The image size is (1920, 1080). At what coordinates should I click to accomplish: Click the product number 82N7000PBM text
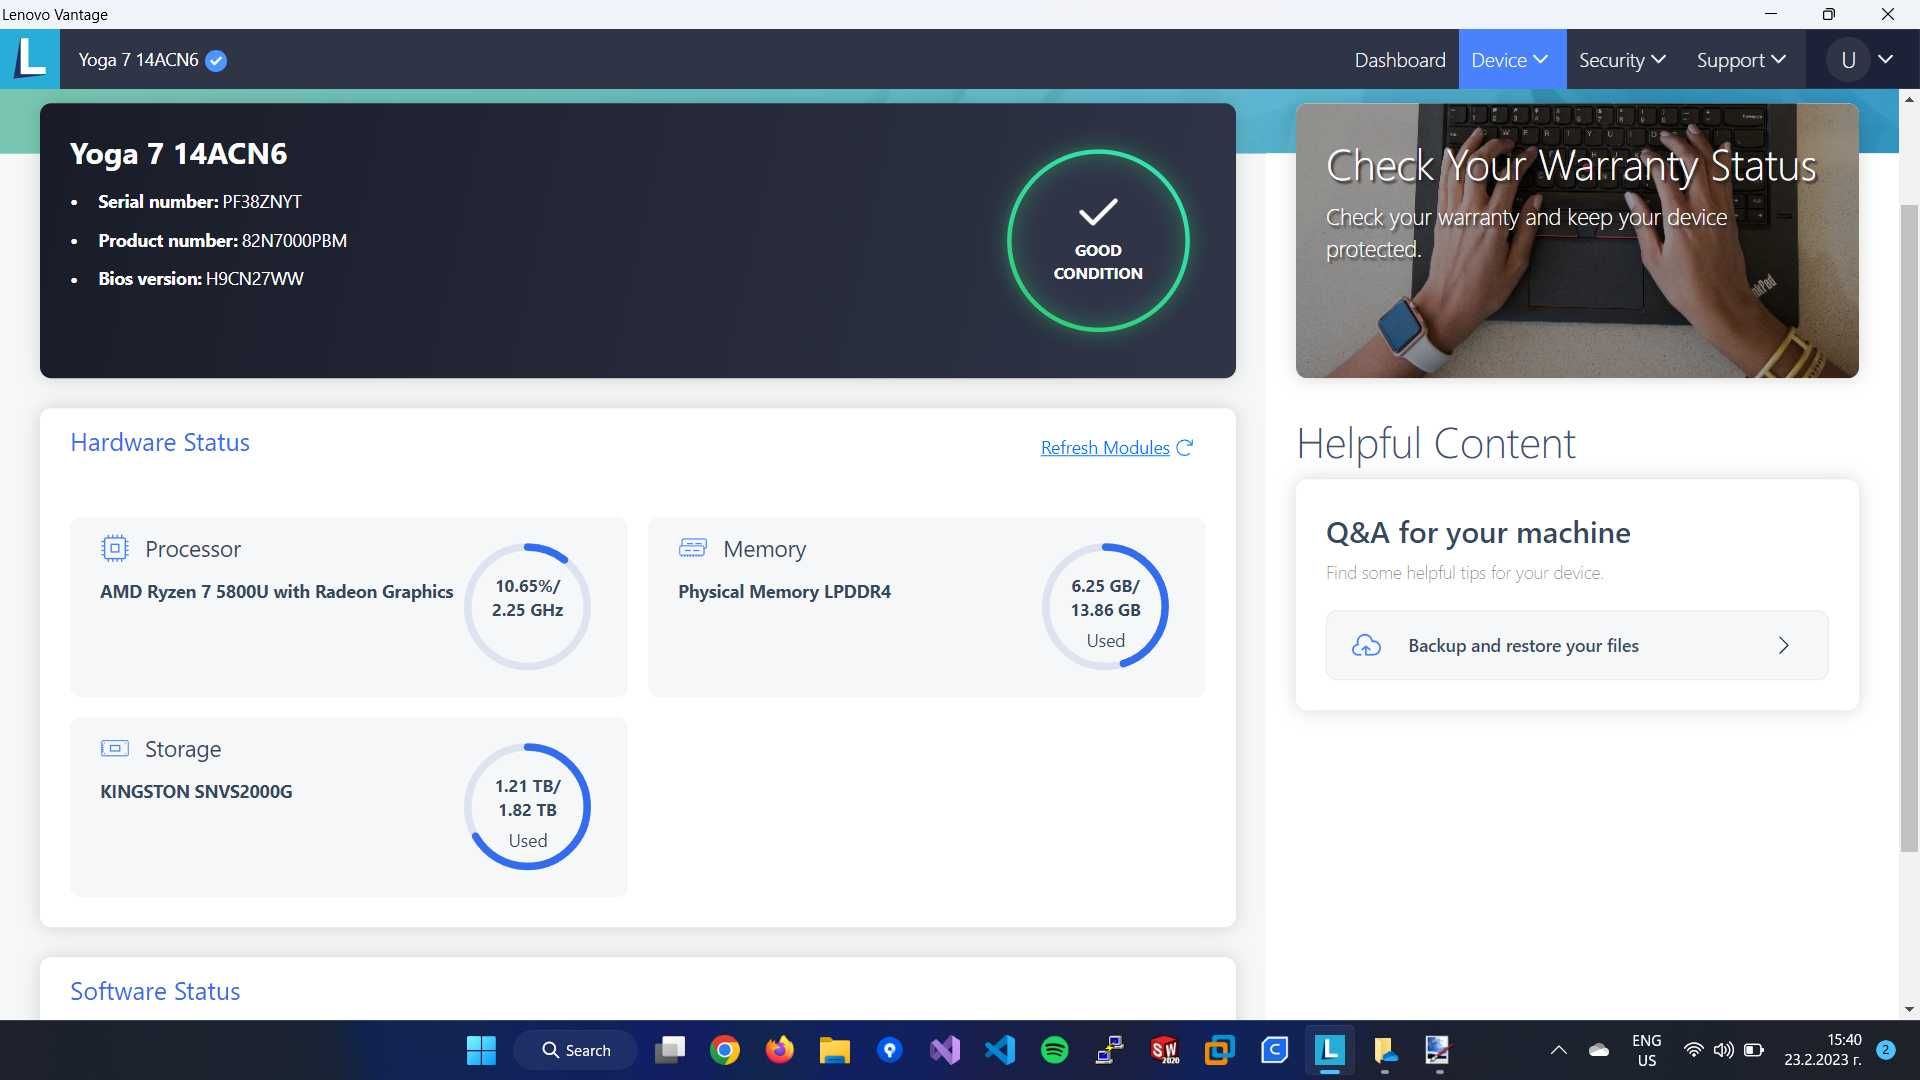pyautogui.click(x=294, y=241)
